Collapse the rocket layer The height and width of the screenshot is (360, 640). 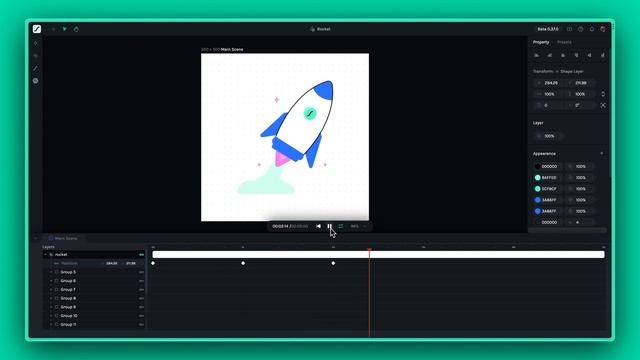click(x=45, y=255)
